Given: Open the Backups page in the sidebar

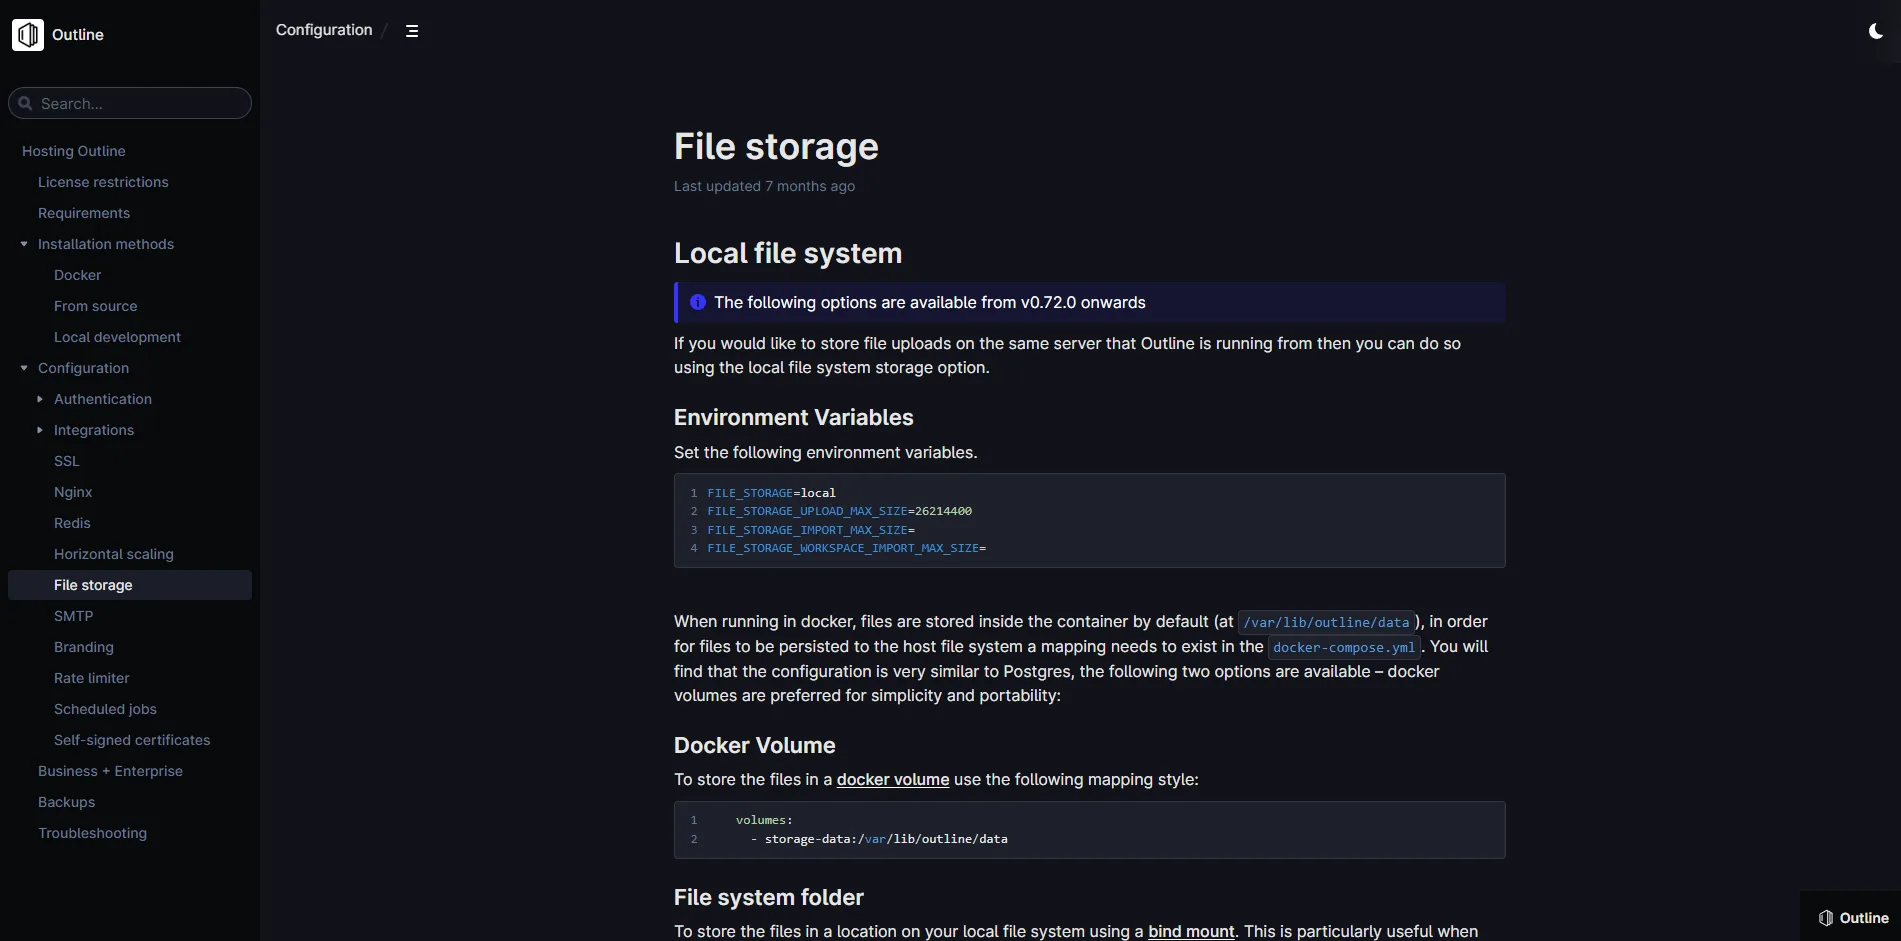Looking at the screenshot, I should click(x=66, y=802).
